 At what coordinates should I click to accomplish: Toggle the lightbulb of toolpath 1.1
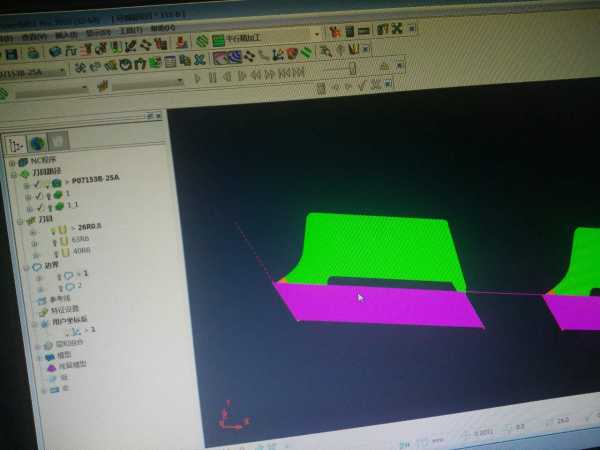[x=50, y=208]
